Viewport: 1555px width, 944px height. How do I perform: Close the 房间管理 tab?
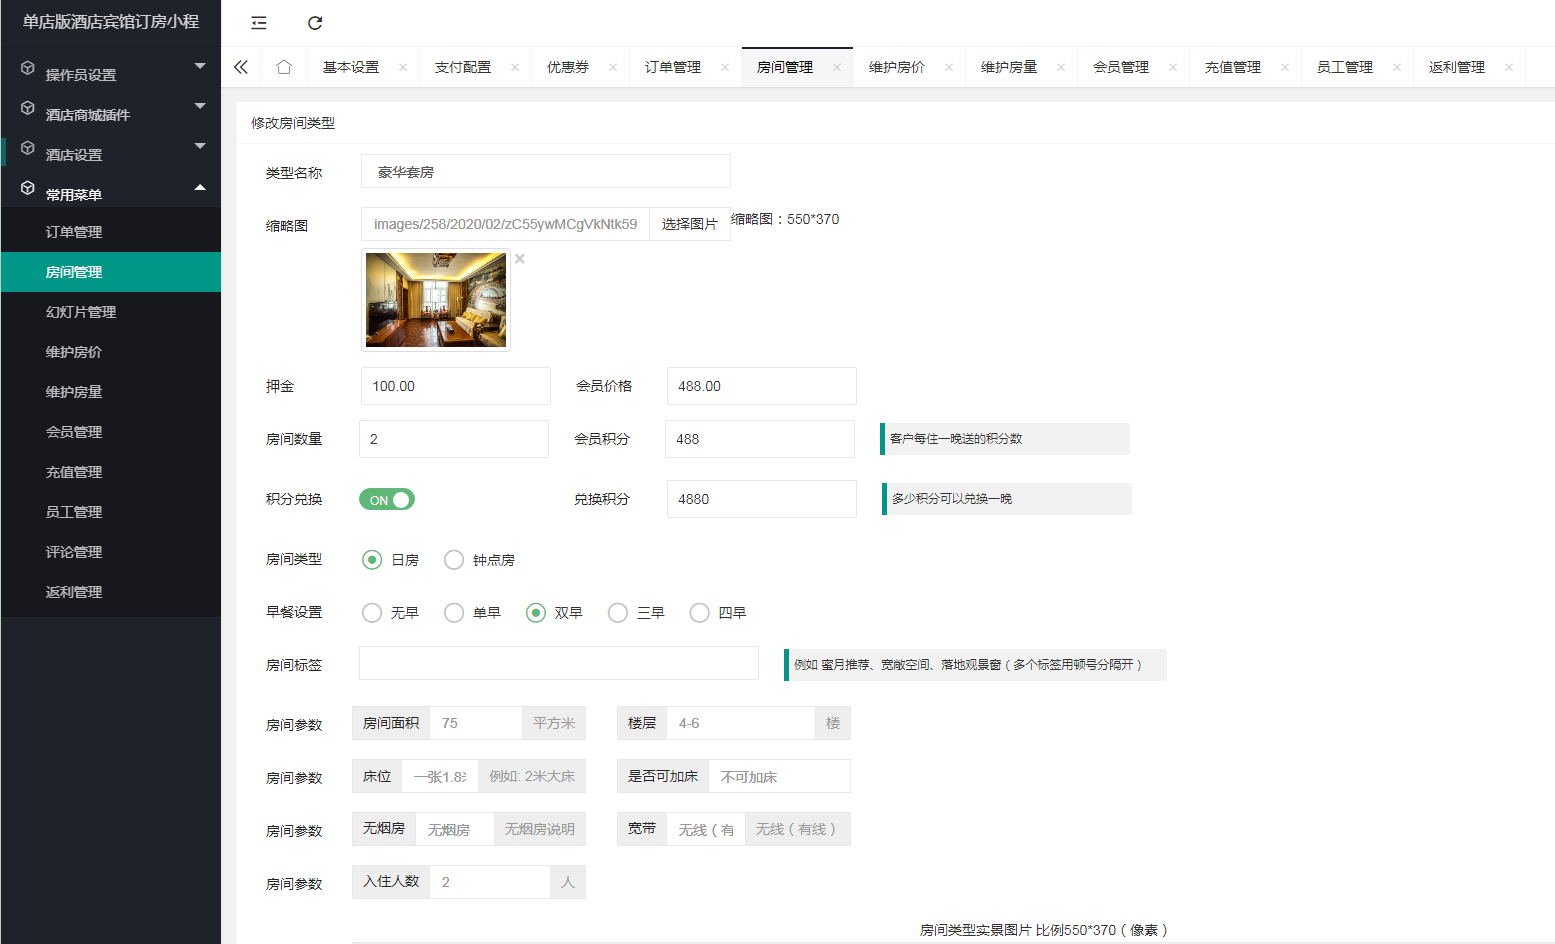pyautogui.click(x=837, y=68)
